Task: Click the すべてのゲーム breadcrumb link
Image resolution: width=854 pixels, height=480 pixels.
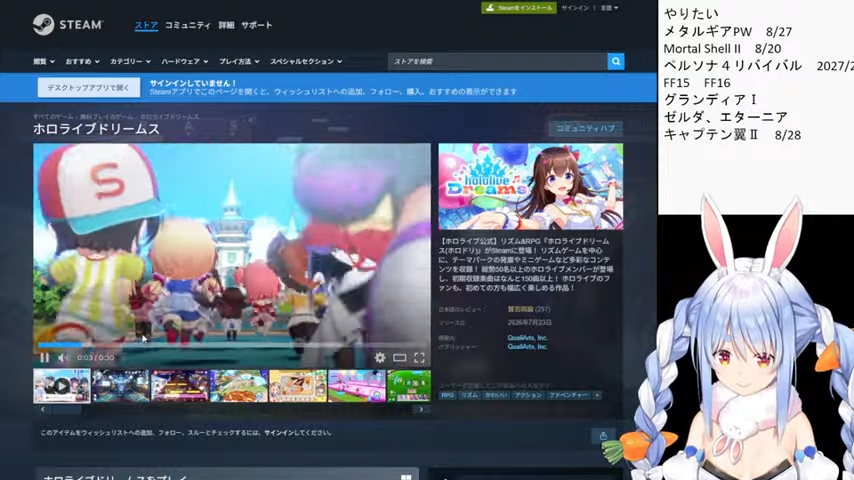Action: [53, 117]
